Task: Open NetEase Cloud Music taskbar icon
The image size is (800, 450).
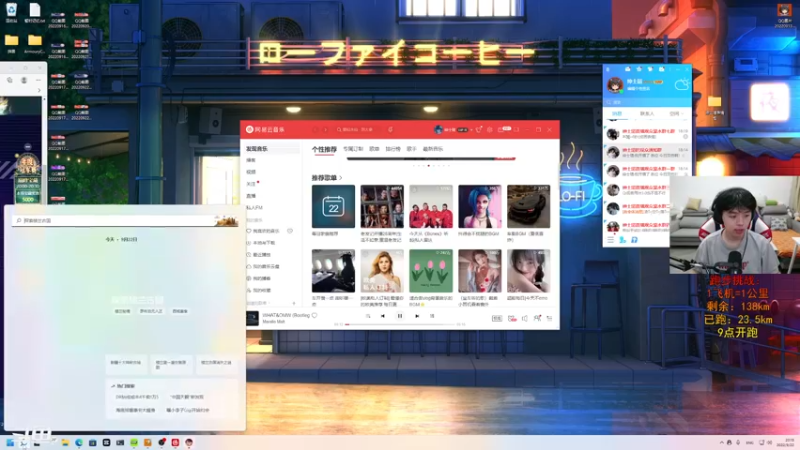Action: [175, 442]
